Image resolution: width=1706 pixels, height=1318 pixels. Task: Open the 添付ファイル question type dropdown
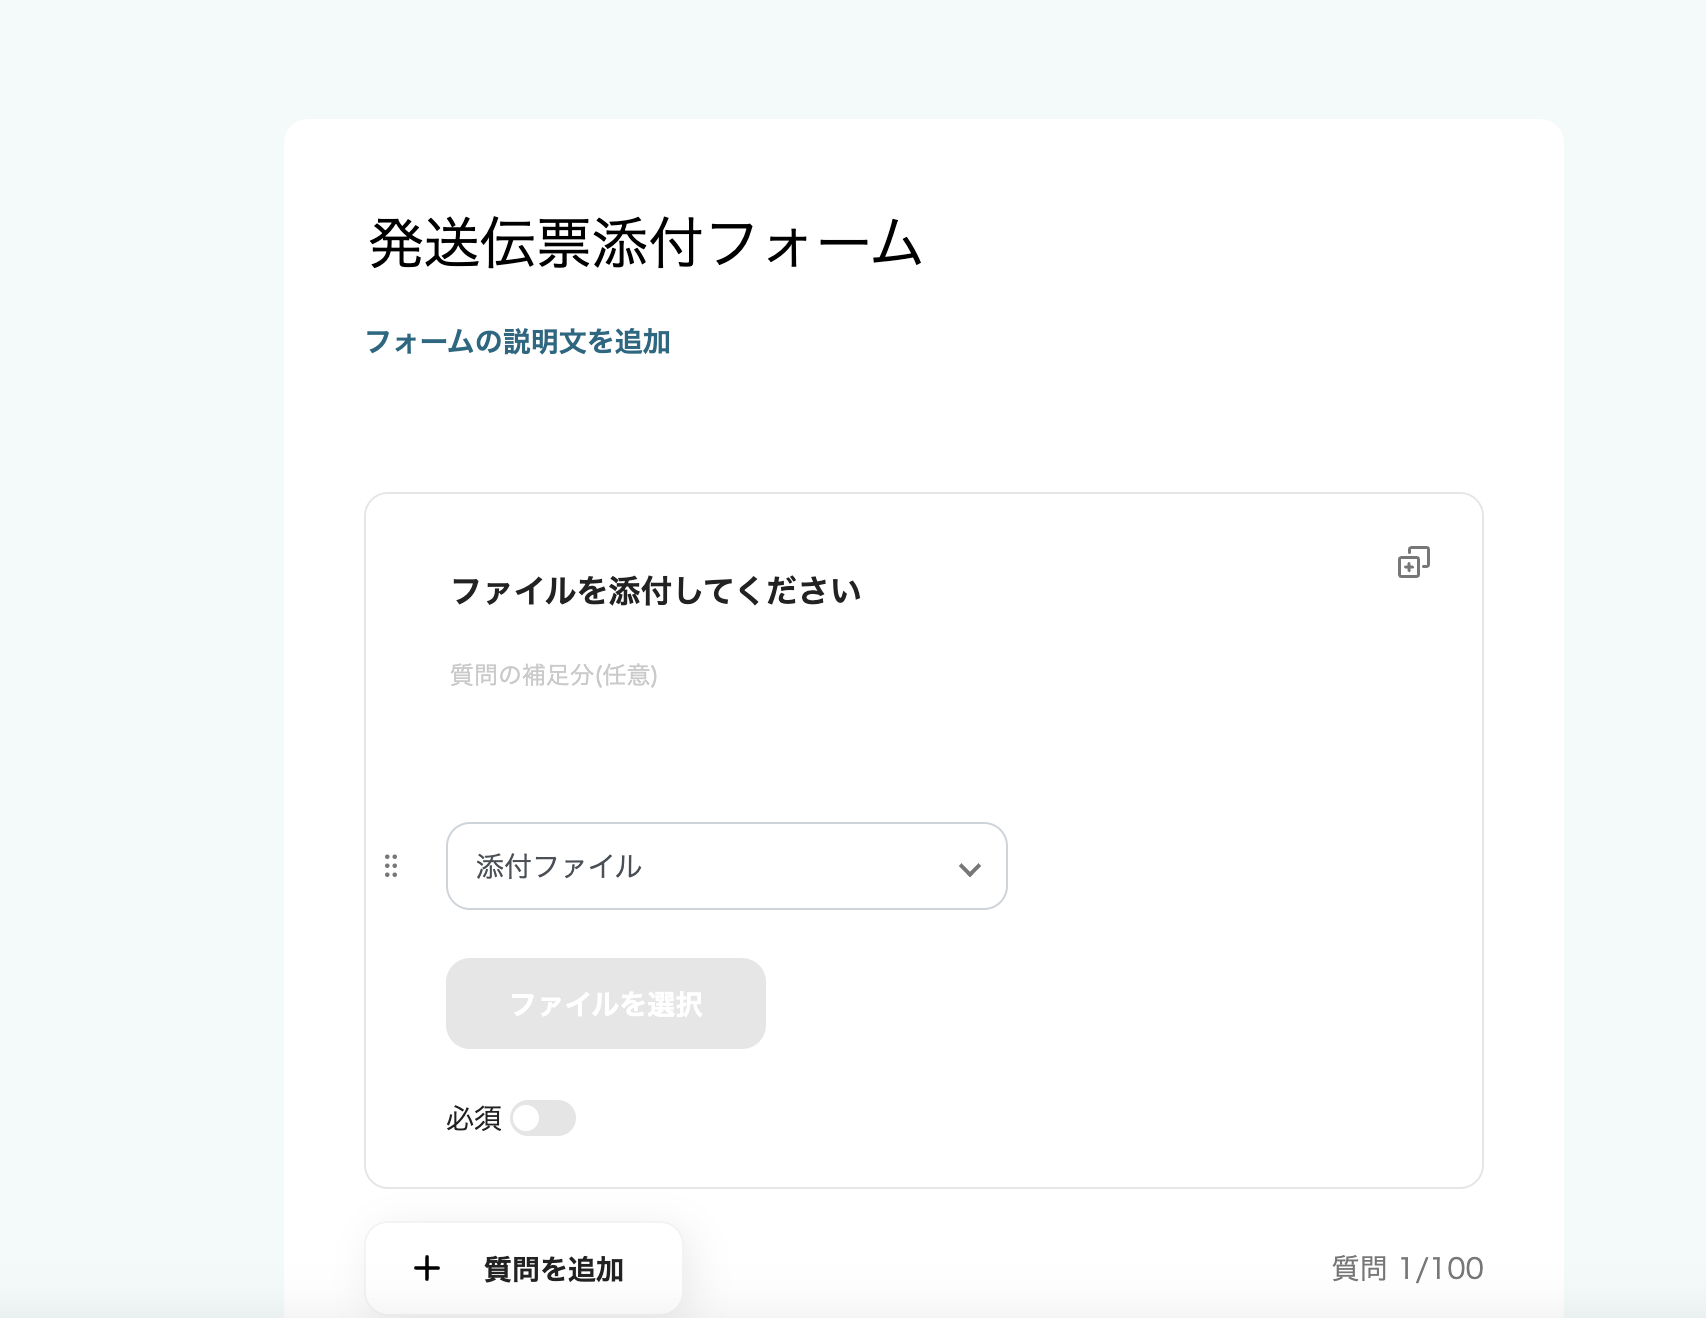(726, 866)
